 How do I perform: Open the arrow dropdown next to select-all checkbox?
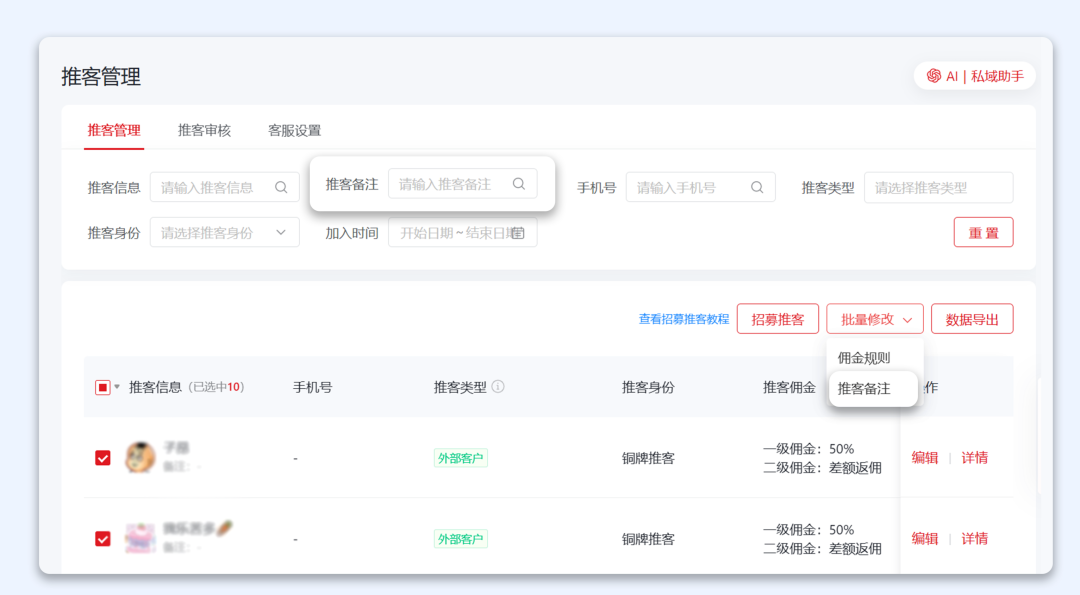click(117, 387)
